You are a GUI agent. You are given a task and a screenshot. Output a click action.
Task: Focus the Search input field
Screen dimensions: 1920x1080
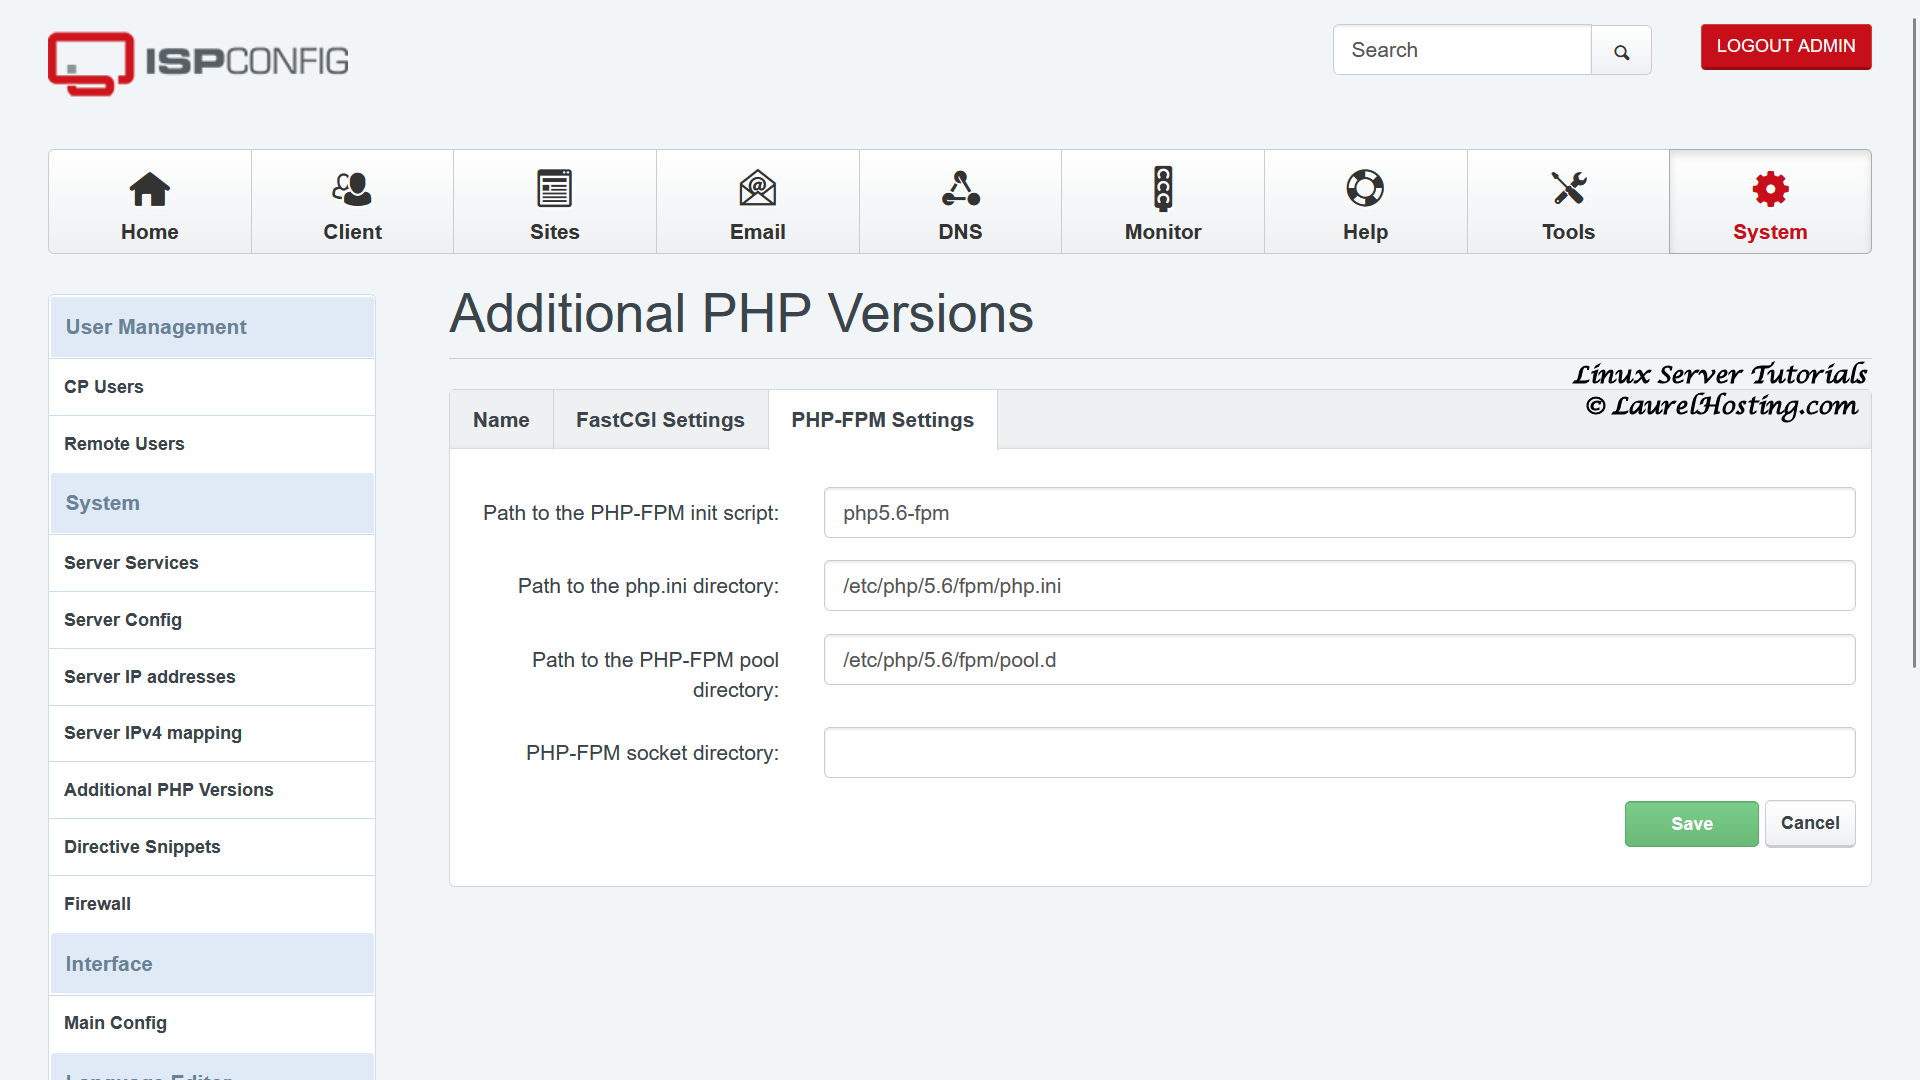tap(1462, 50)
